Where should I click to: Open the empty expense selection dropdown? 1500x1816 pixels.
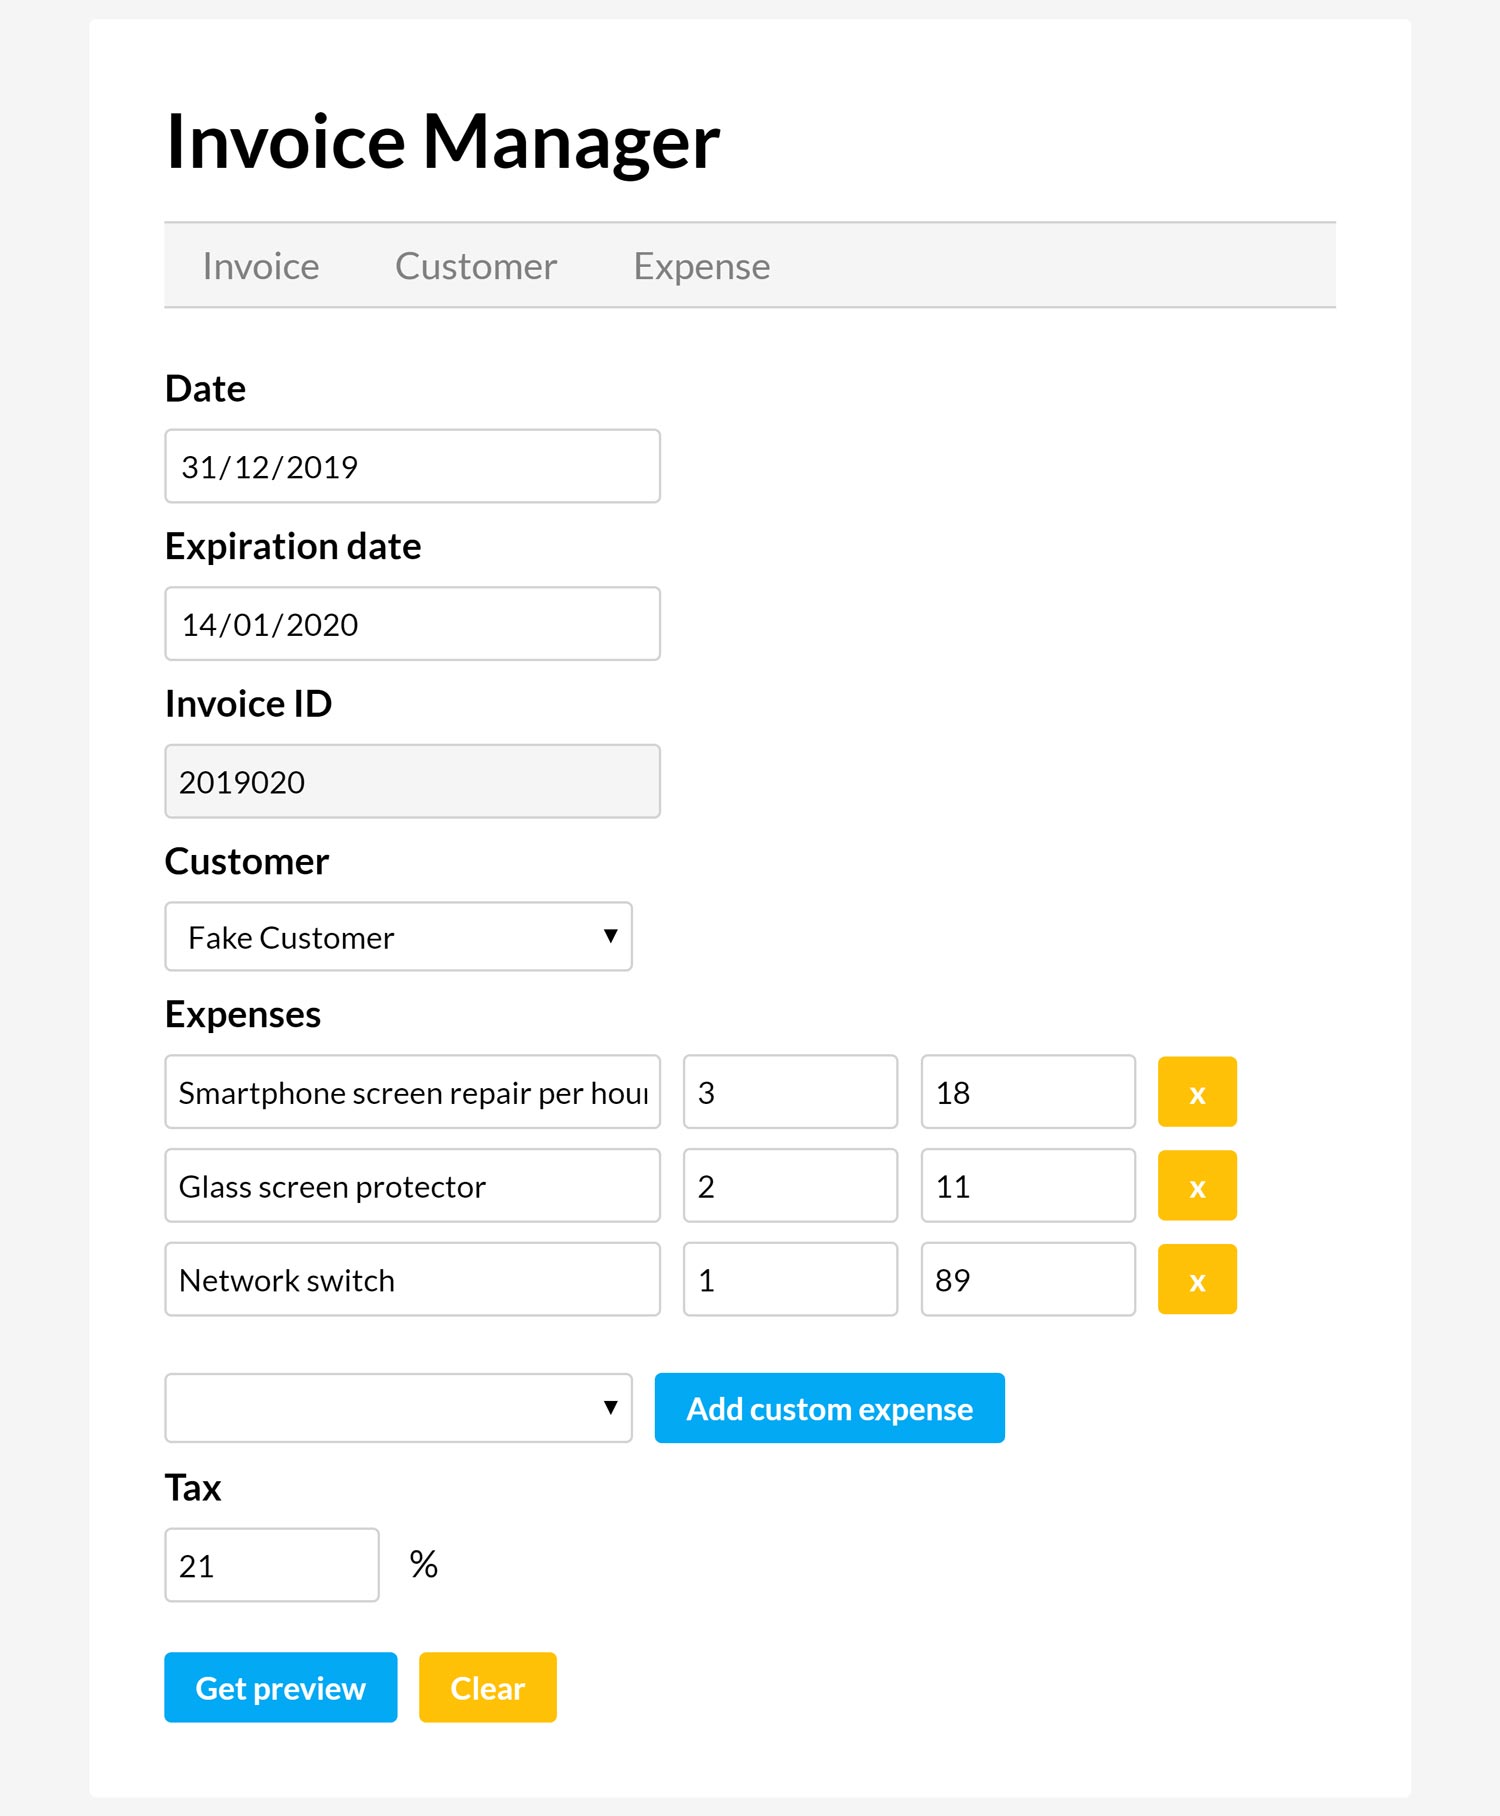click(398, 1408)
